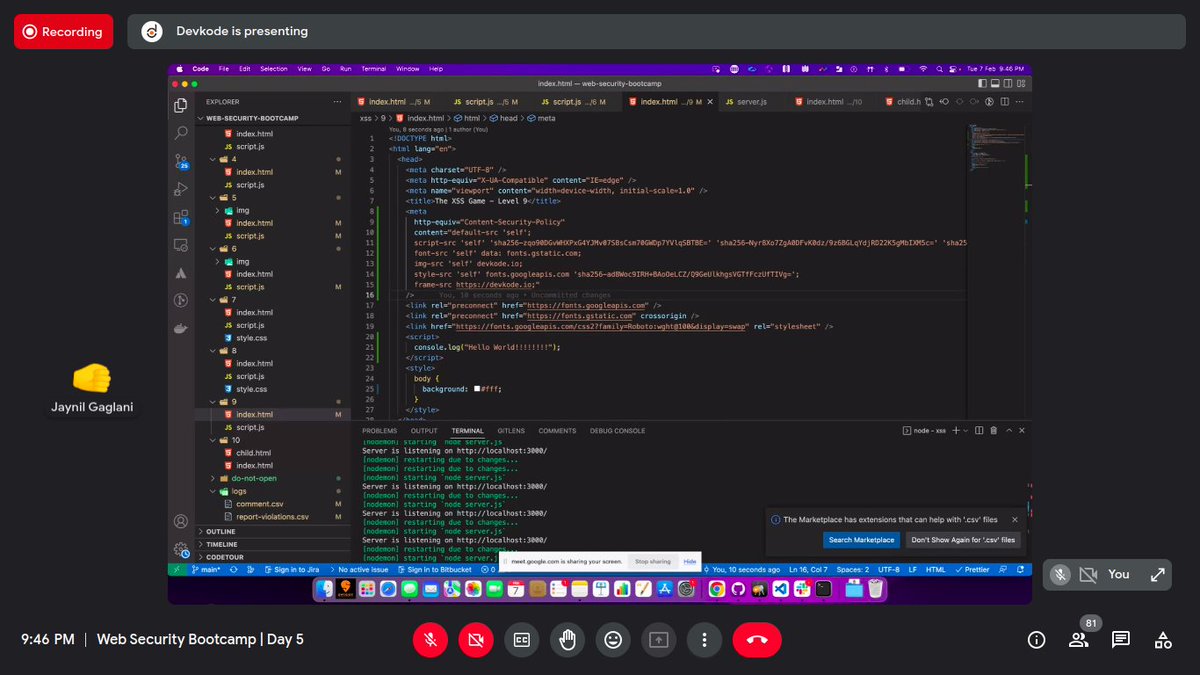Turn on camera in Meet bottom bar

(x=477, y=639)
